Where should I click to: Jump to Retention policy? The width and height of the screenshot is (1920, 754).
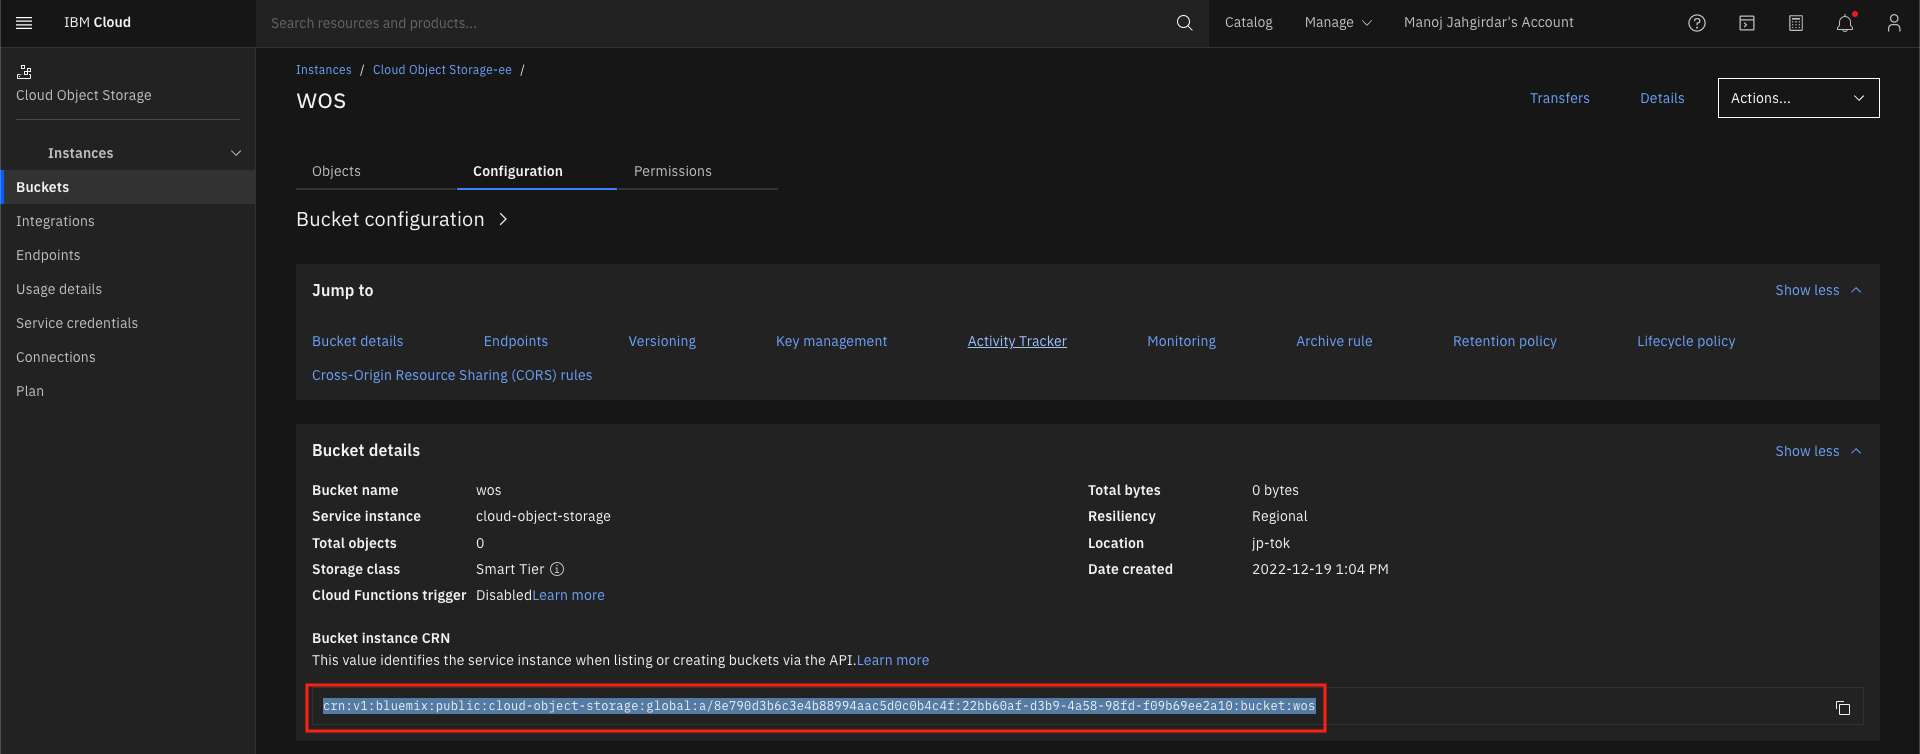point(1505,341)
